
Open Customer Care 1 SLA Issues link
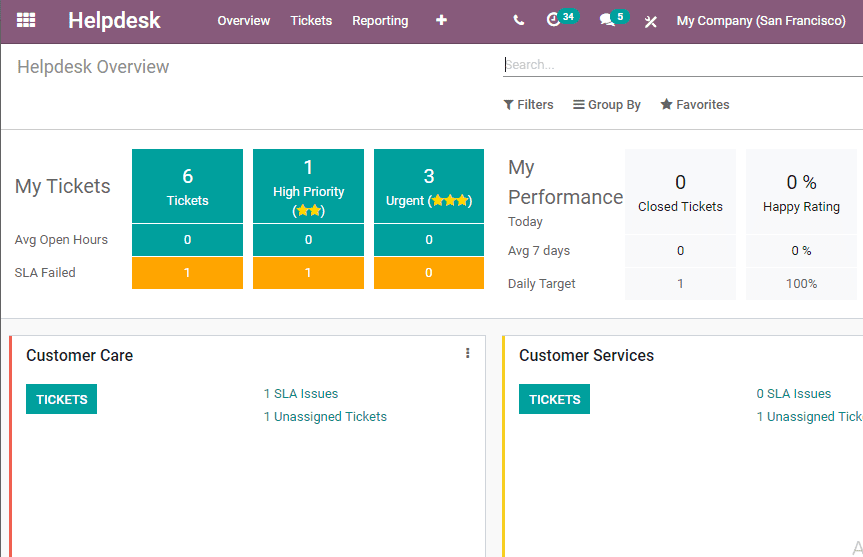[x=301, y=394]
